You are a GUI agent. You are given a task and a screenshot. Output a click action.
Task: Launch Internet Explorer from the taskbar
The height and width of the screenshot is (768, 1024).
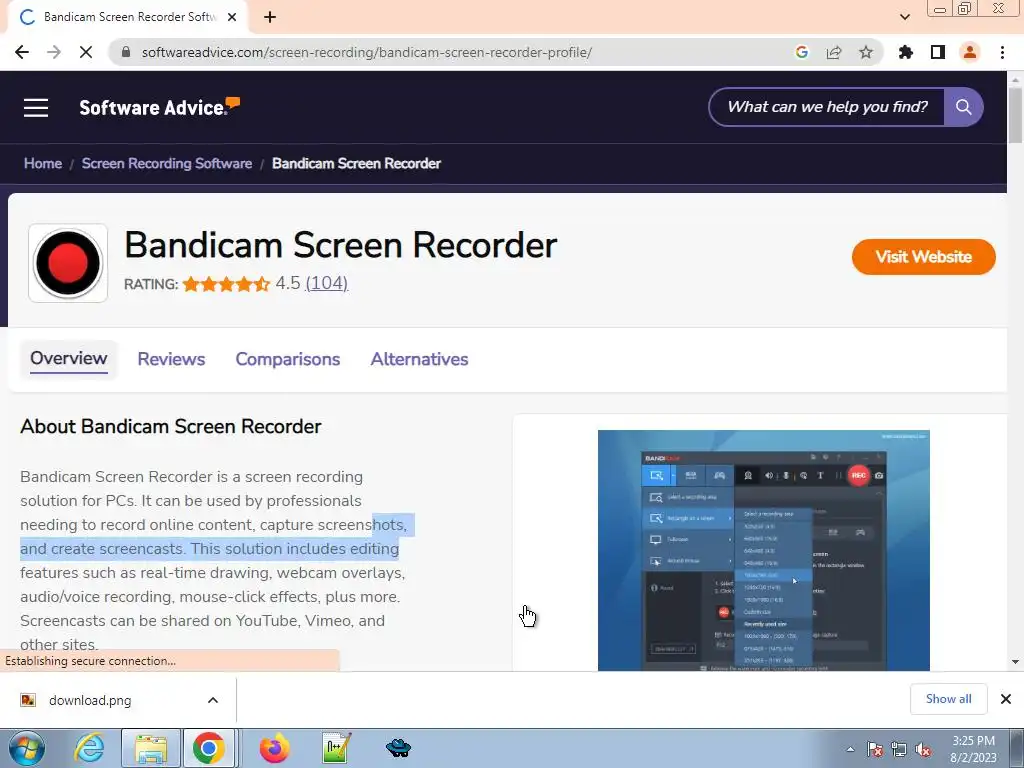tap(89, 748)
